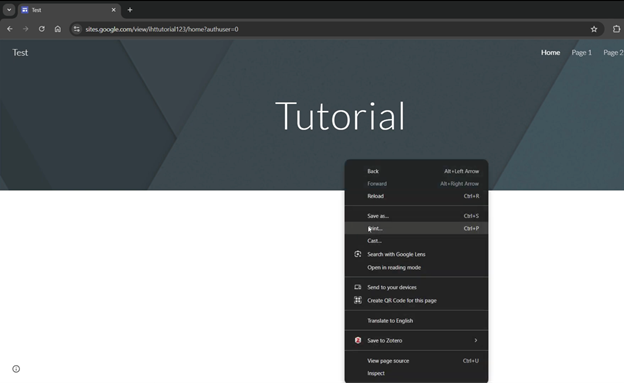The height and width of the screenshot is (383, 624).
Task: Go to the Home navigation link
Action: click(550, 53)
